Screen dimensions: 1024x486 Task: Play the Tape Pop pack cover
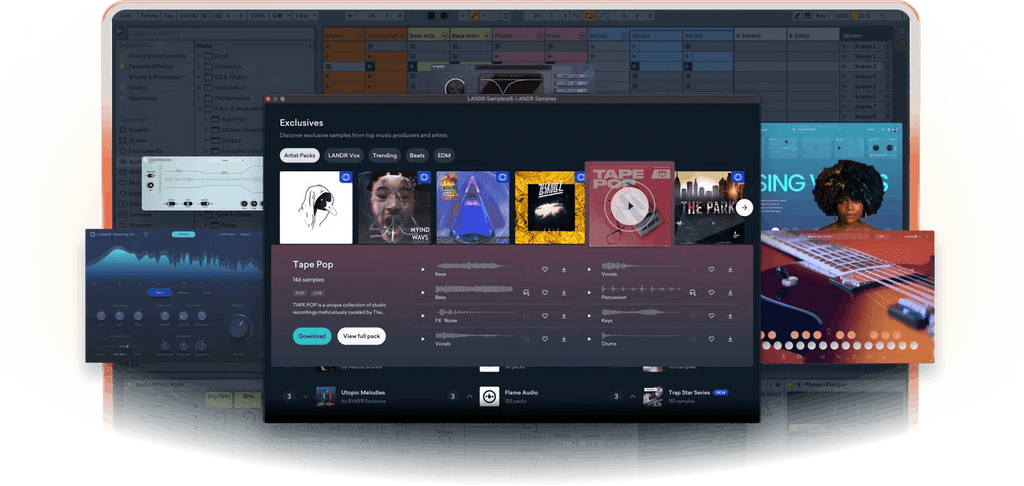pos(630,205)
